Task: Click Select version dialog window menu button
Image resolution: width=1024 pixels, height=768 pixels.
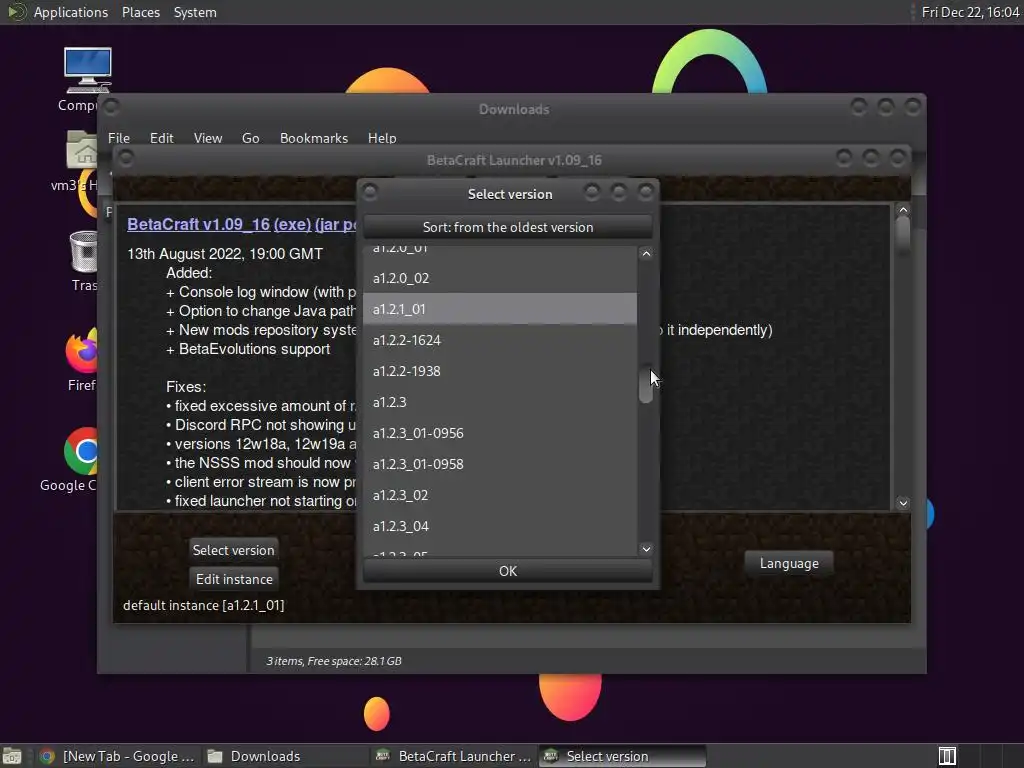Action: 370,192
